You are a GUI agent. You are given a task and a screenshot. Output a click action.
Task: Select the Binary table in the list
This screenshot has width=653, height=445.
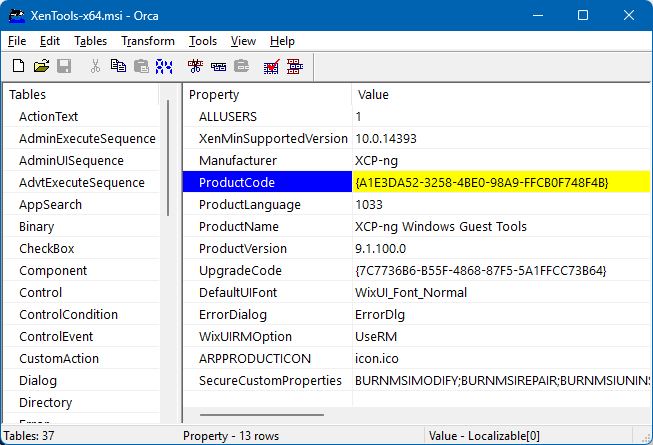click(x=37, y=226)
